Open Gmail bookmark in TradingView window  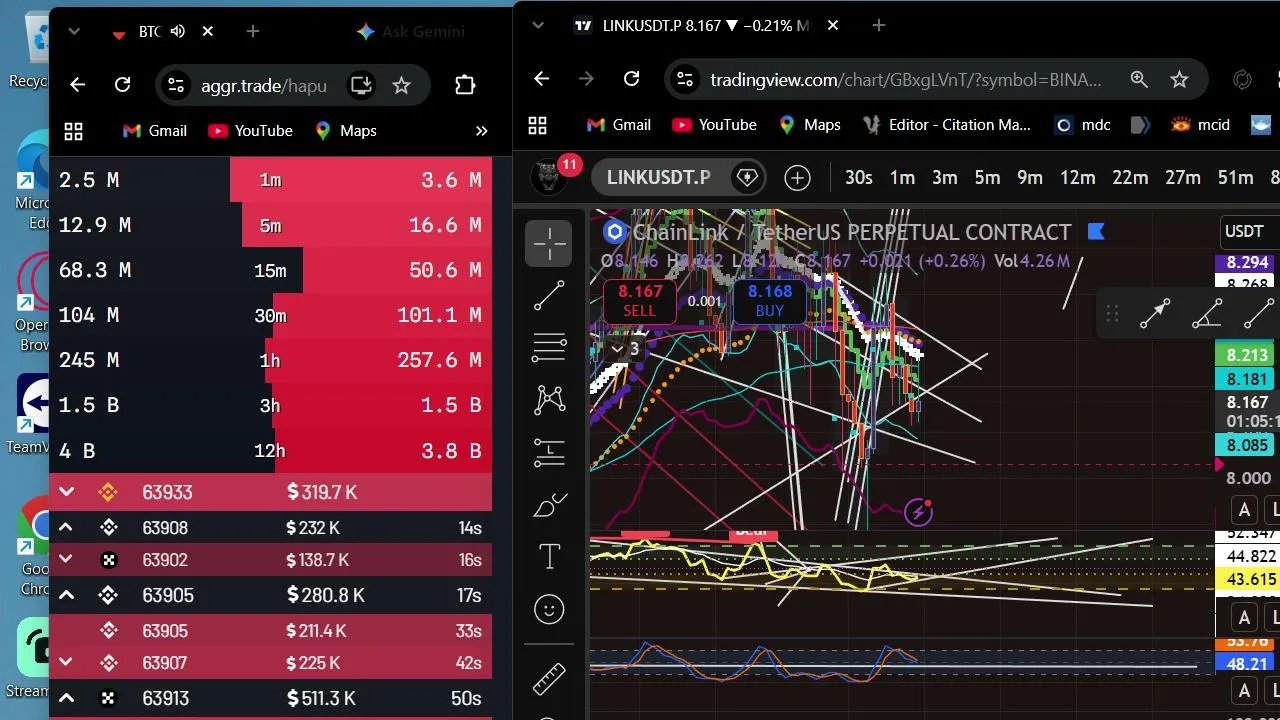click(x=618, y=125)
